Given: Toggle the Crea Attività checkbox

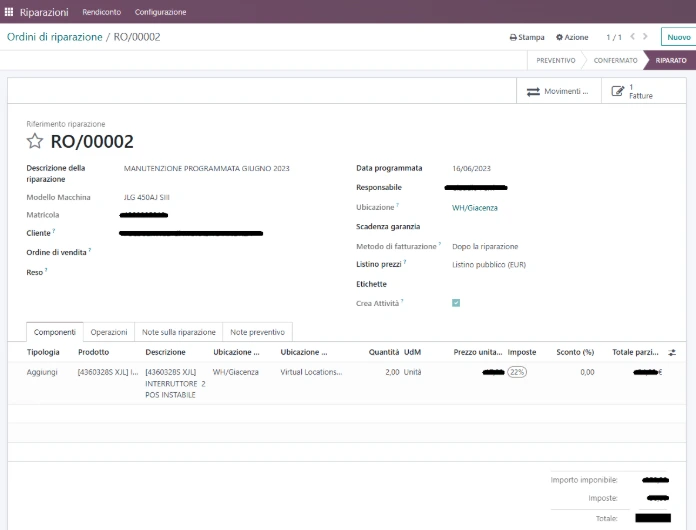Looking at the screenshot, I should [456, 303].
